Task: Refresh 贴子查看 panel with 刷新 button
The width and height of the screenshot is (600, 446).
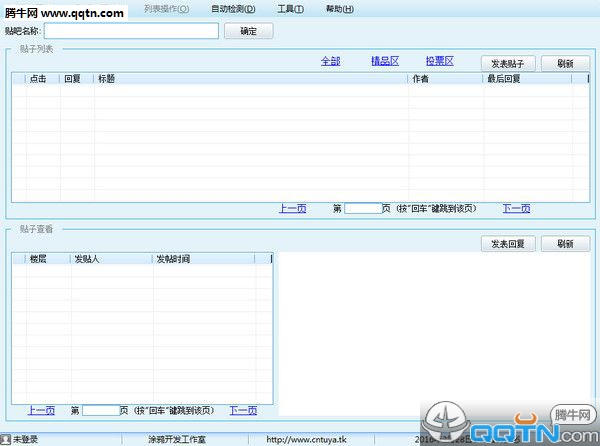Action: (566, 244)
